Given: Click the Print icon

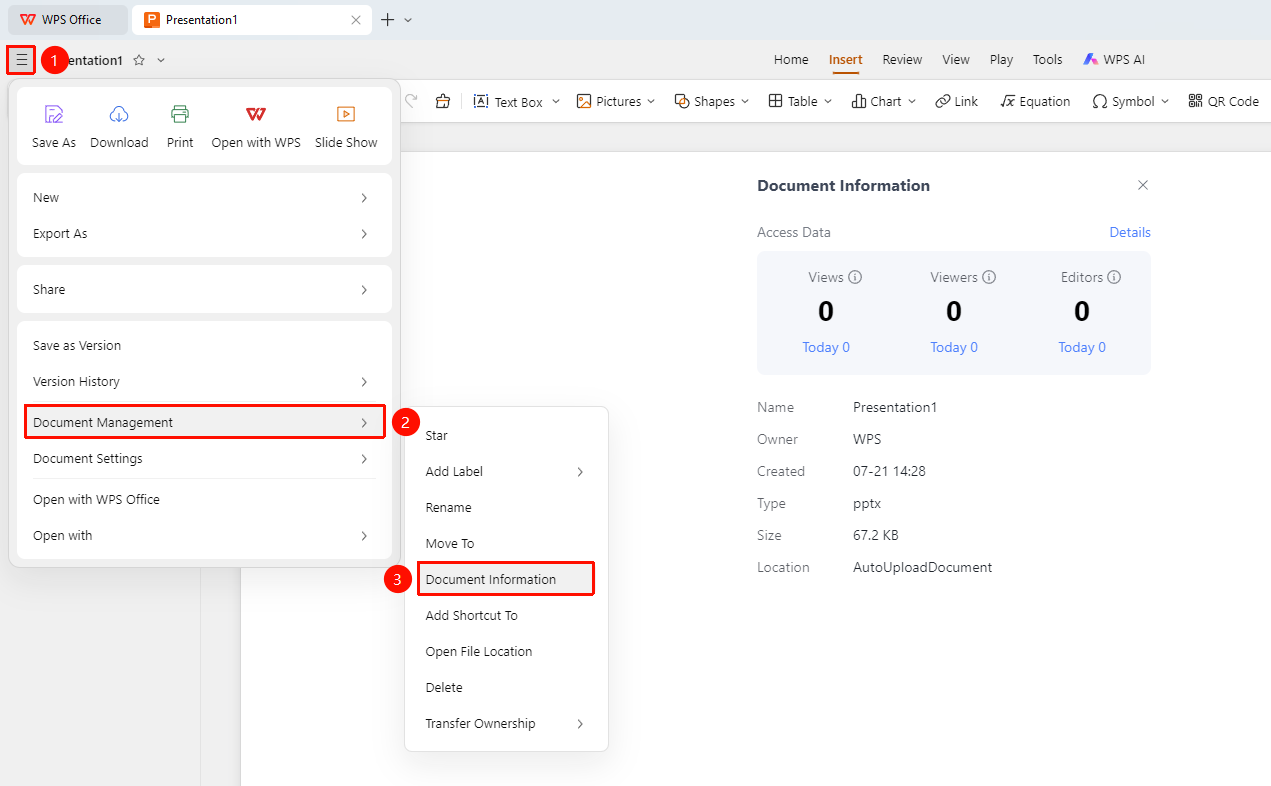Looking at the screenshot, I should [180, 114].
